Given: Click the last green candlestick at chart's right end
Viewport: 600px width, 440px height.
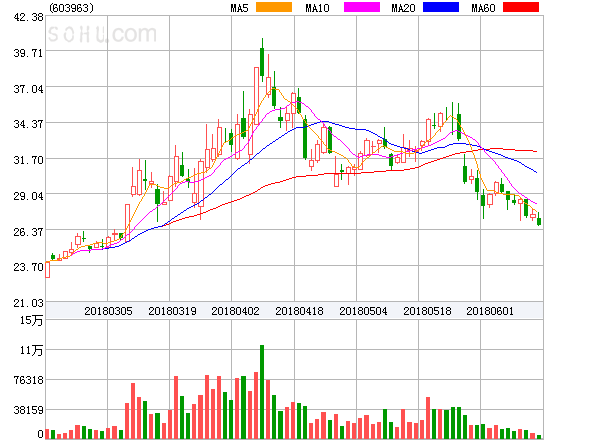Looking at the screenshot, I should coord(539,221).
